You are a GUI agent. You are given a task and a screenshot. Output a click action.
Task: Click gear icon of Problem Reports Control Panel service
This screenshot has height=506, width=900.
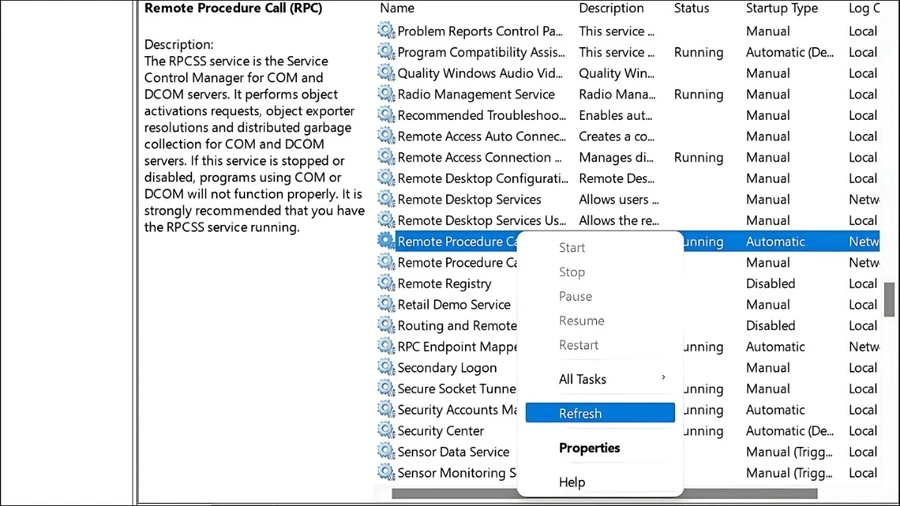pyautogui.click(x=386, y=30)
